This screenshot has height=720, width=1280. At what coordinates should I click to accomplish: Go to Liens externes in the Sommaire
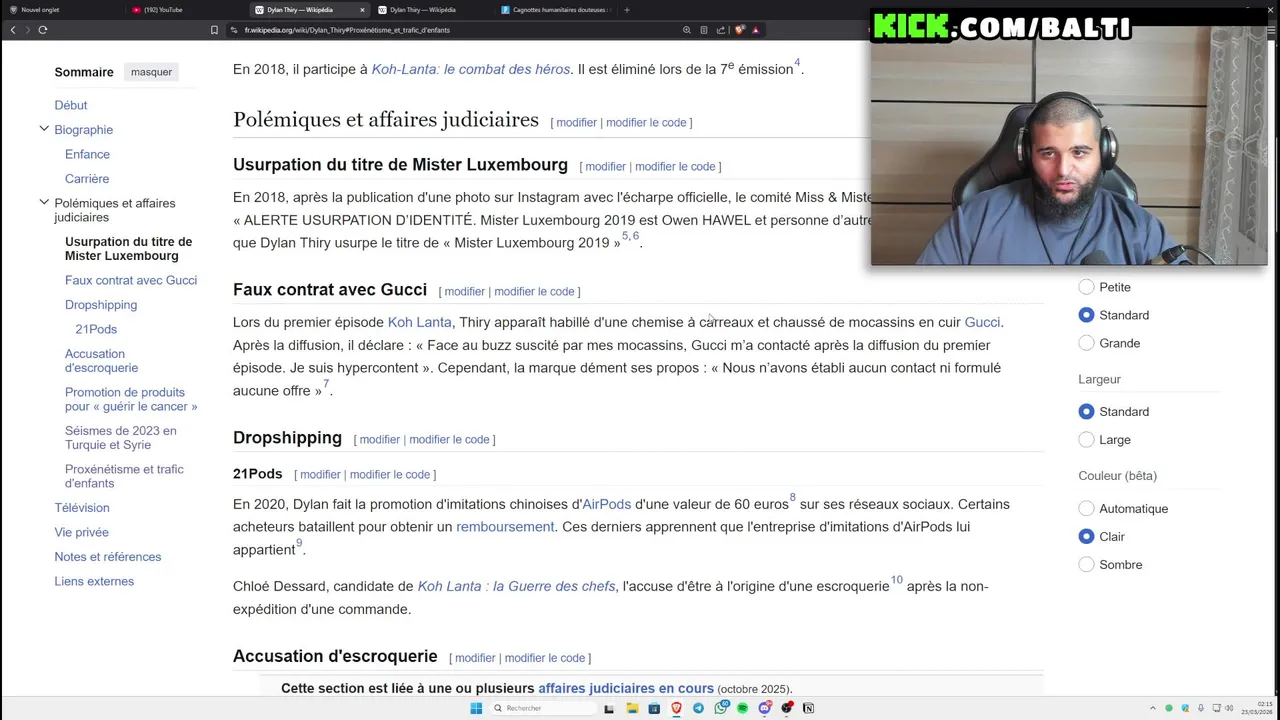94,581
